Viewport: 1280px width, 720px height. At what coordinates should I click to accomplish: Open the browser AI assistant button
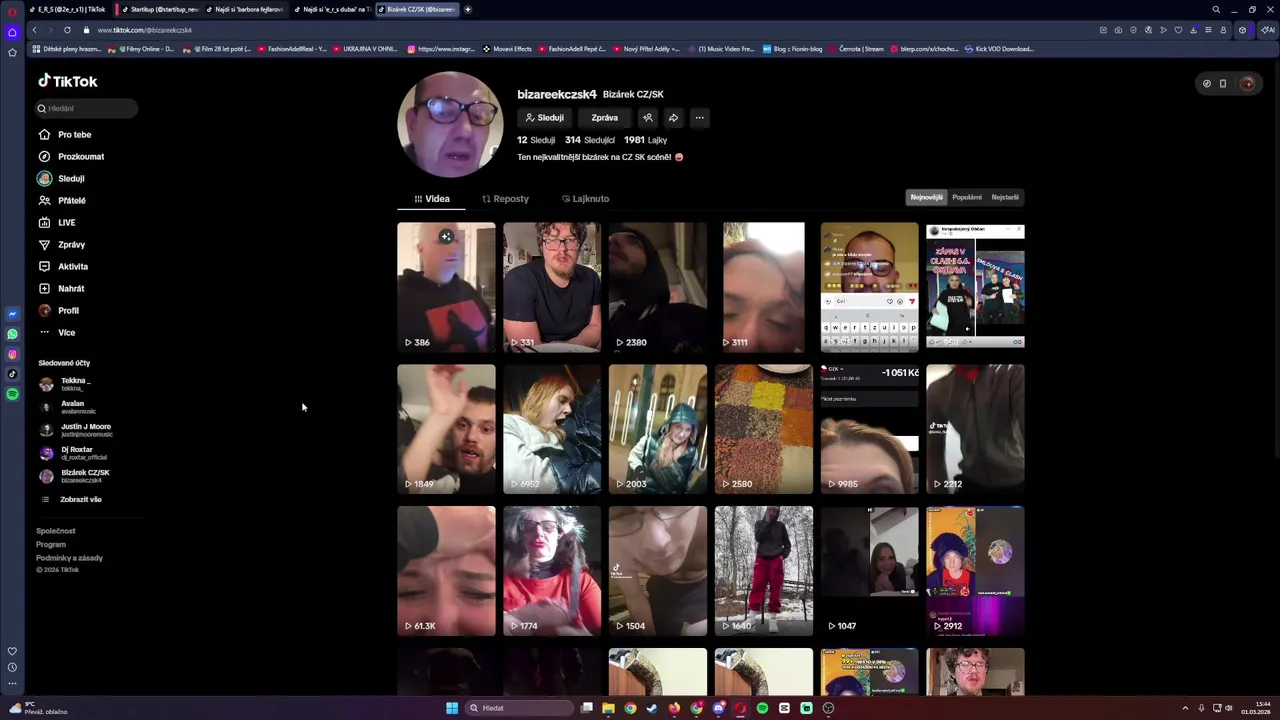[x=1266, y=30]
